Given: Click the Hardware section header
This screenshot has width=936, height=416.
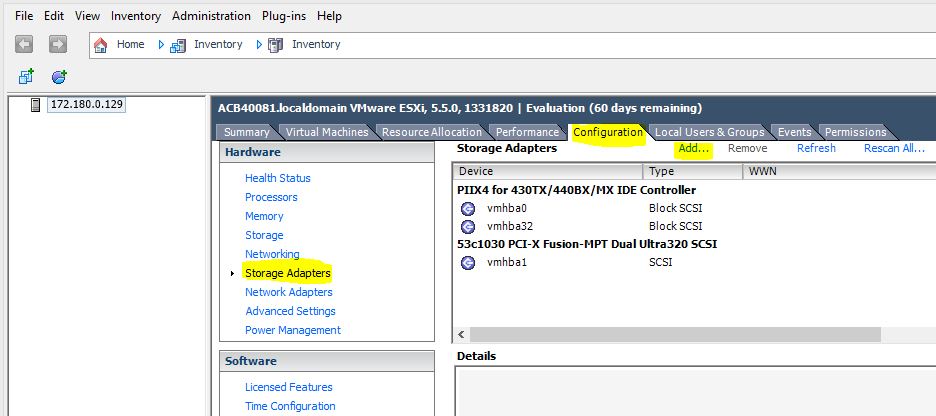Looking at the screenshot, I should click(327, 152).
